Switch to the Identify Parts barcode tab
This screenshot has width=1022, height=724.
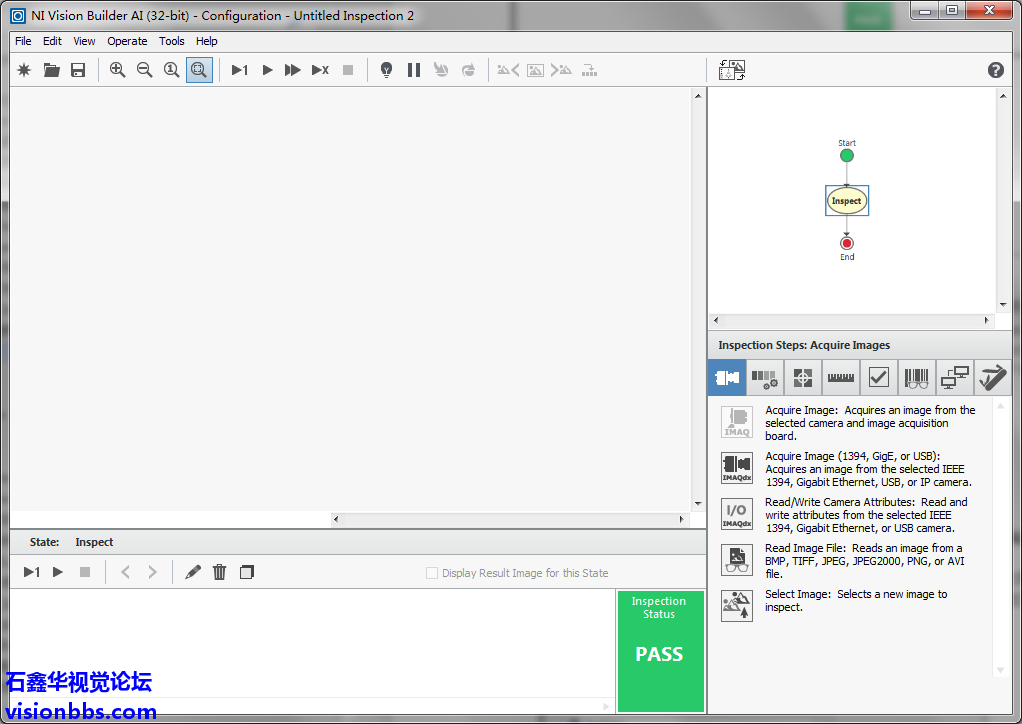click(916, 378)
